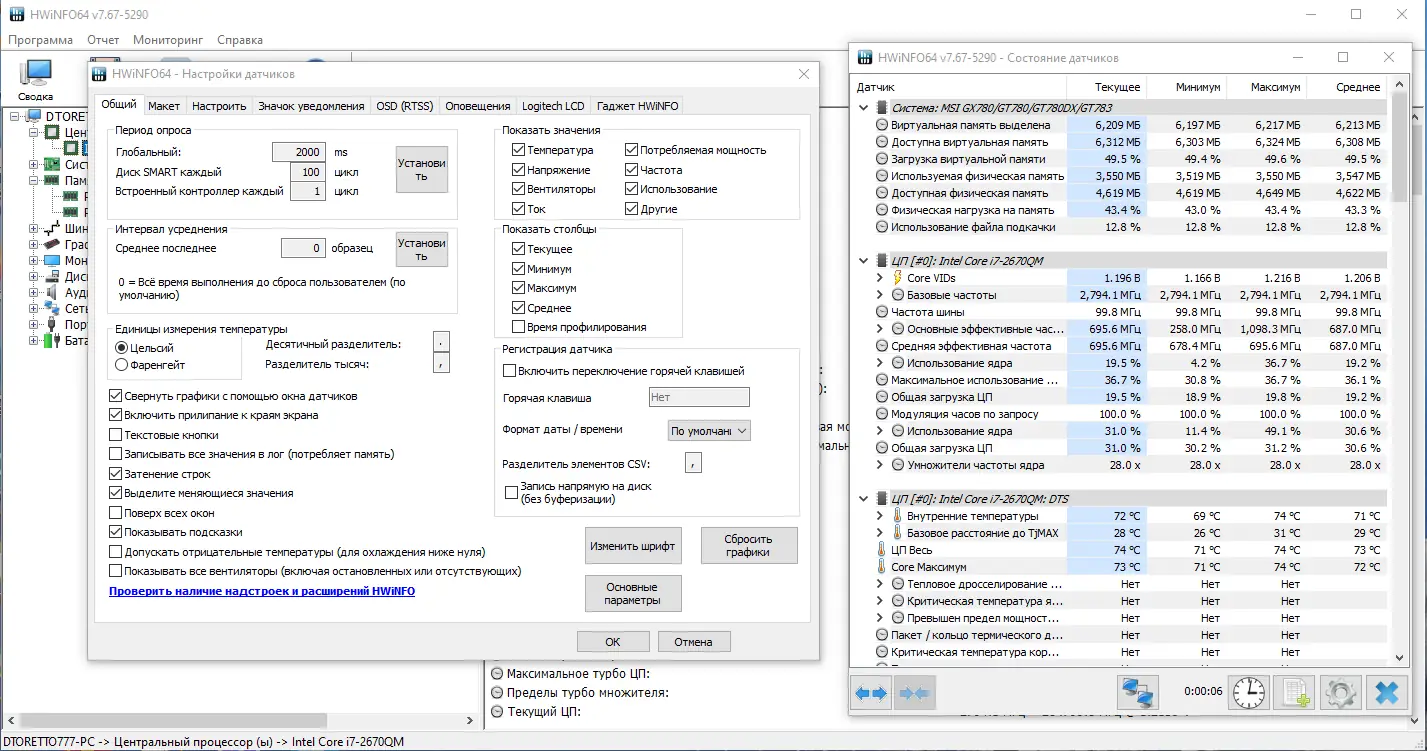Click the sensor icon beside Частота шины

pos(882,312)
